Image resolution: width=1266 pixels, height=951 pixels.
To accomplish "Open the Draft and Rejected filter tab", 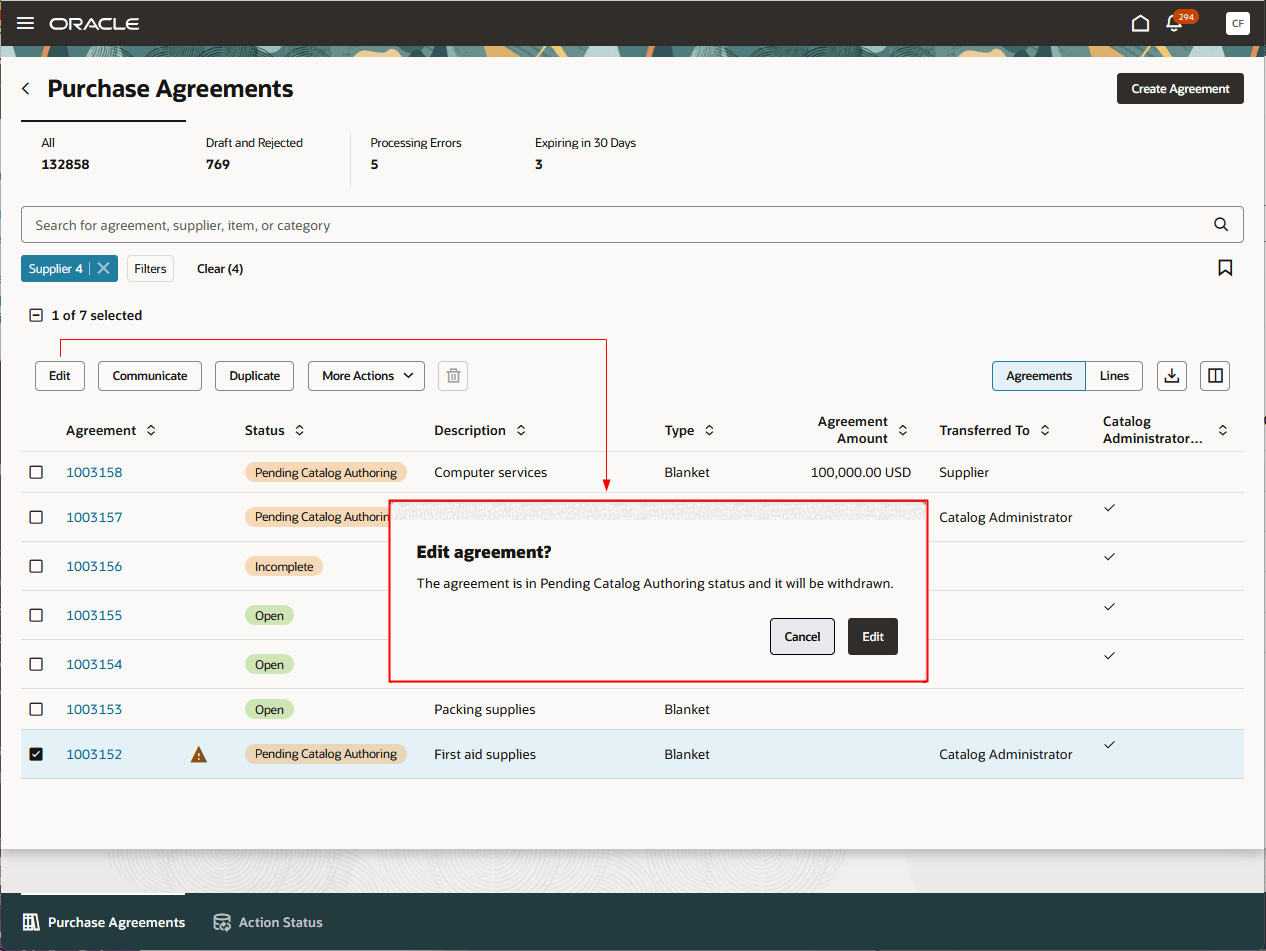I will [253, 153].
